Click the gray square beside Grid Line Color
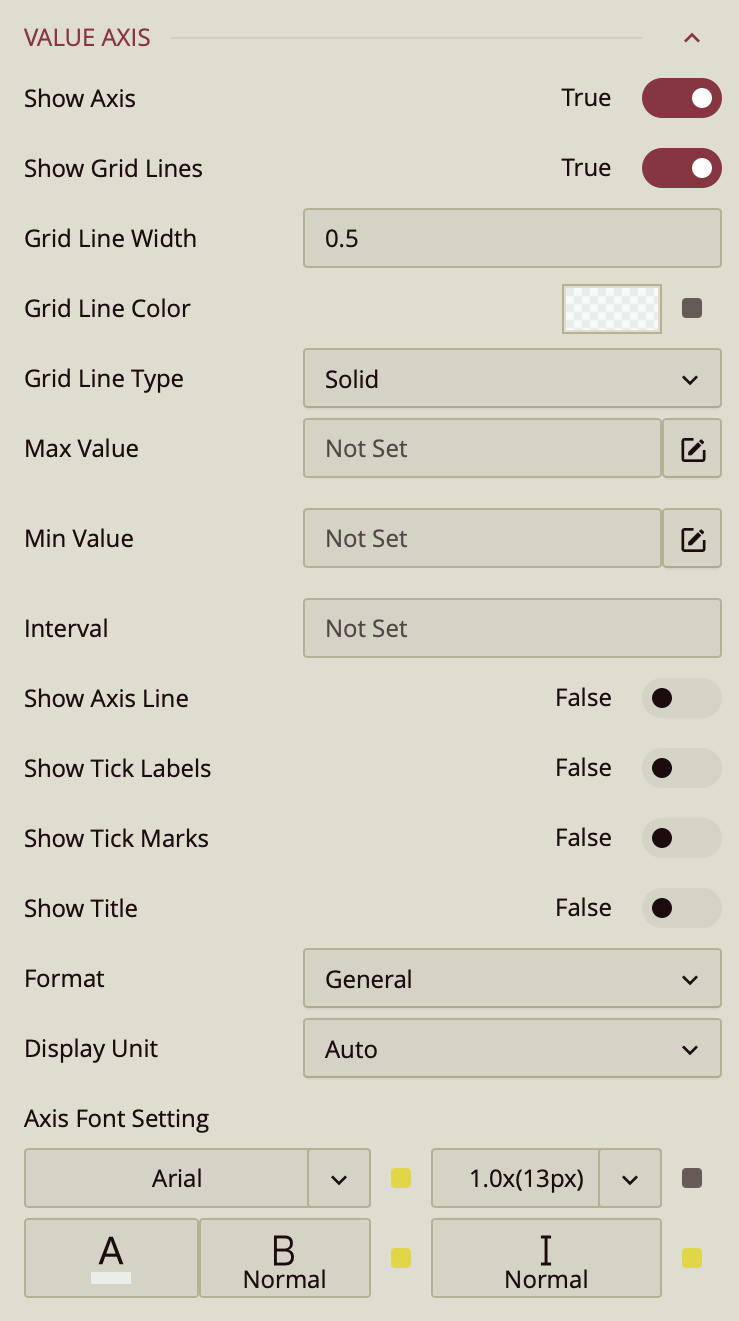The image size is (739, 1321). 692,308
